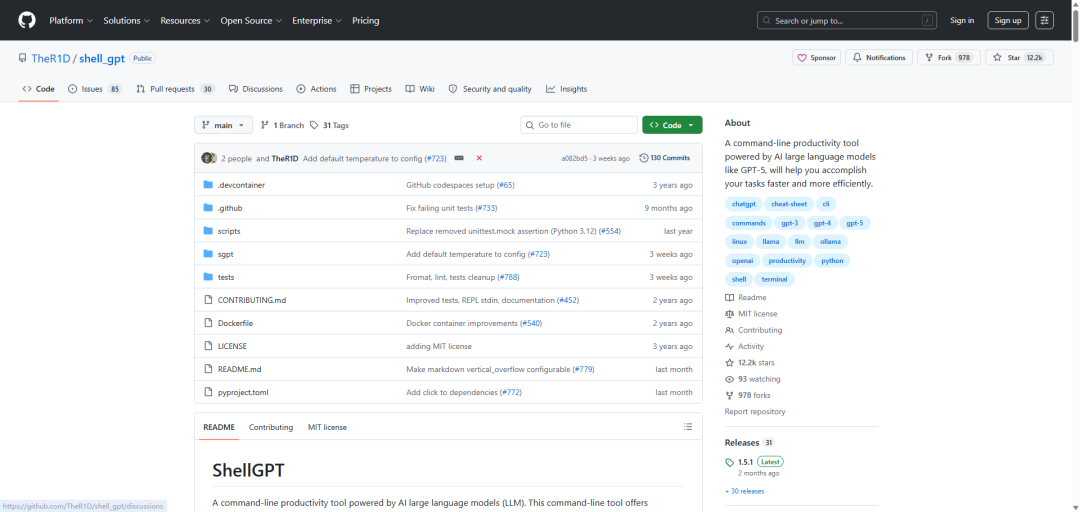
Task: Open the main branch selector dropdown
Action: [223, 125]
